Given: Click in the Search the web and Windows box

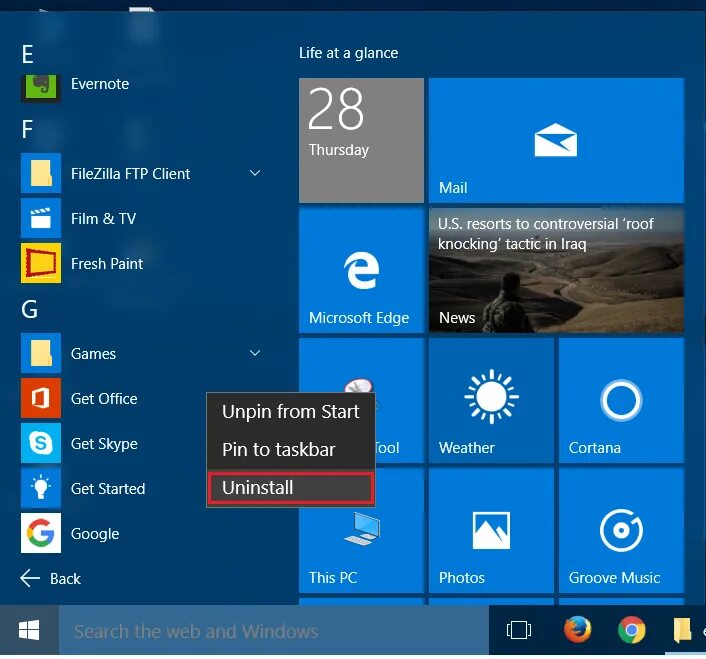Looking at the screenshot, I should coord(273,630).
